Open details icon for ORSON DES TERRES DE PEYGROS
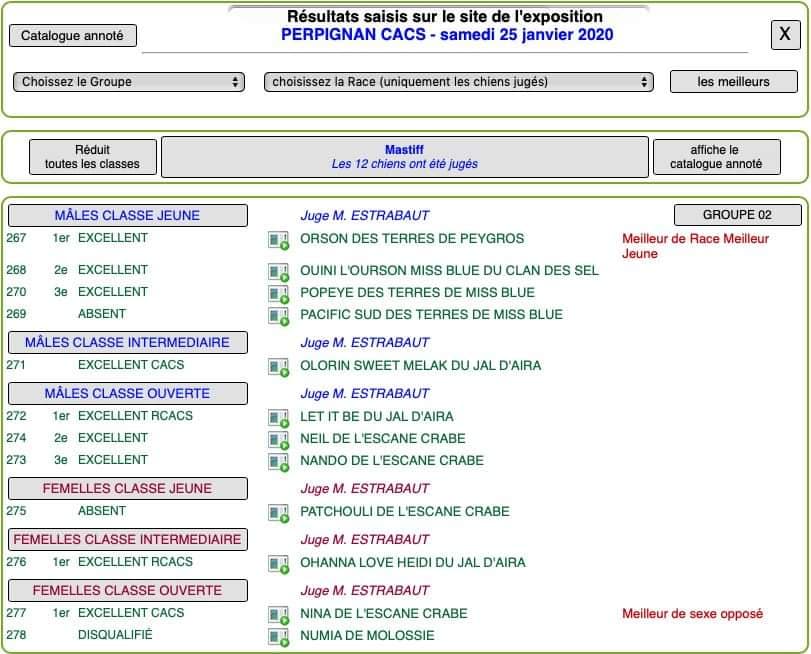This screenshot has width=811, height=654. pos(278,240)
